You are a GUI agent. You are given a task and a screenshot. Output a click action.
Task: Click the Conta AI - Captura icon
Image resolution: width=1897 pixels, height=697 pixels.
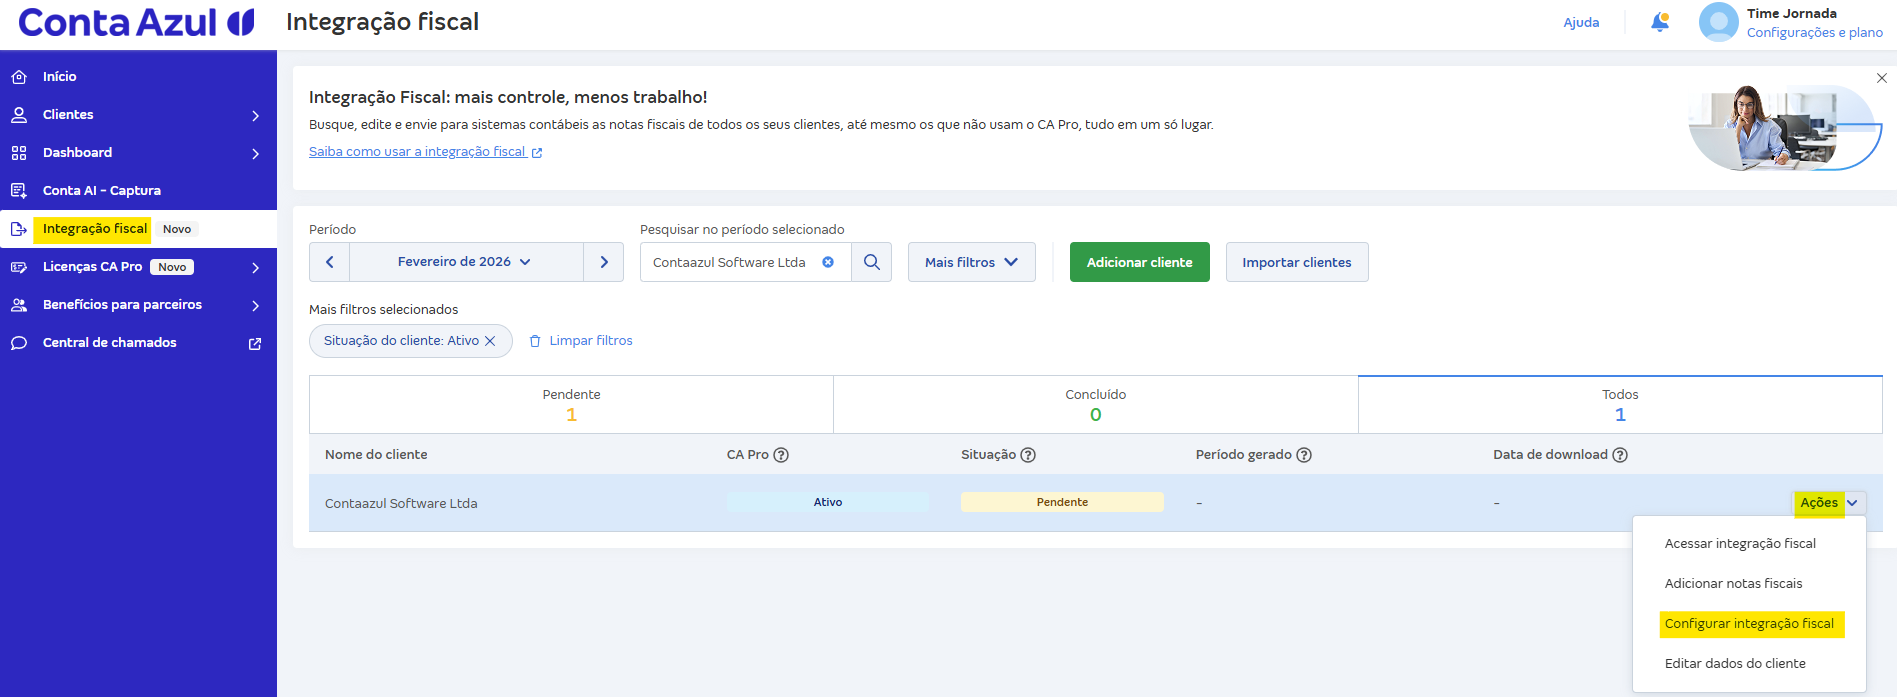coord(19,191)
